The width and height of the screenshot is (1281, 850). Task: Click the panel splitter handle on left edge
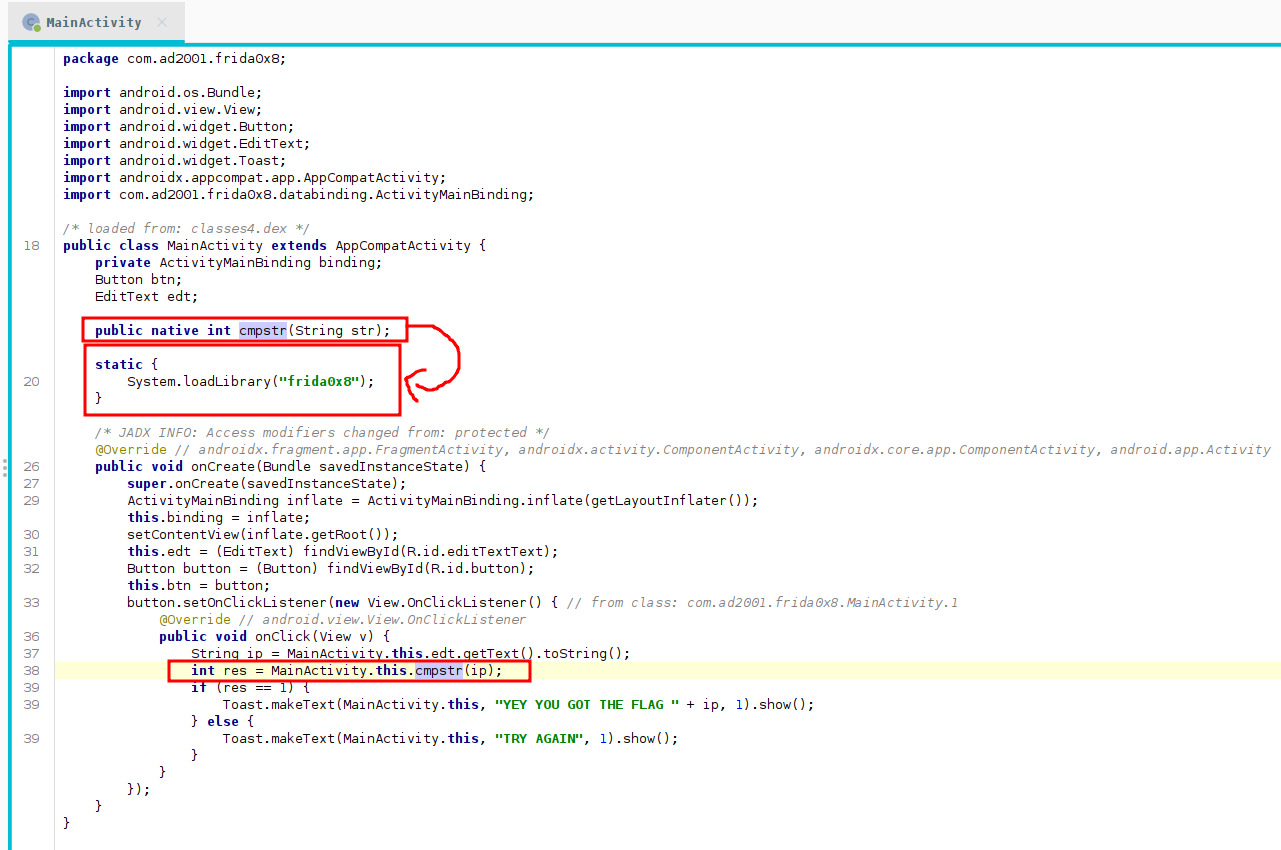pyautogui.click(x=4, y=467)
